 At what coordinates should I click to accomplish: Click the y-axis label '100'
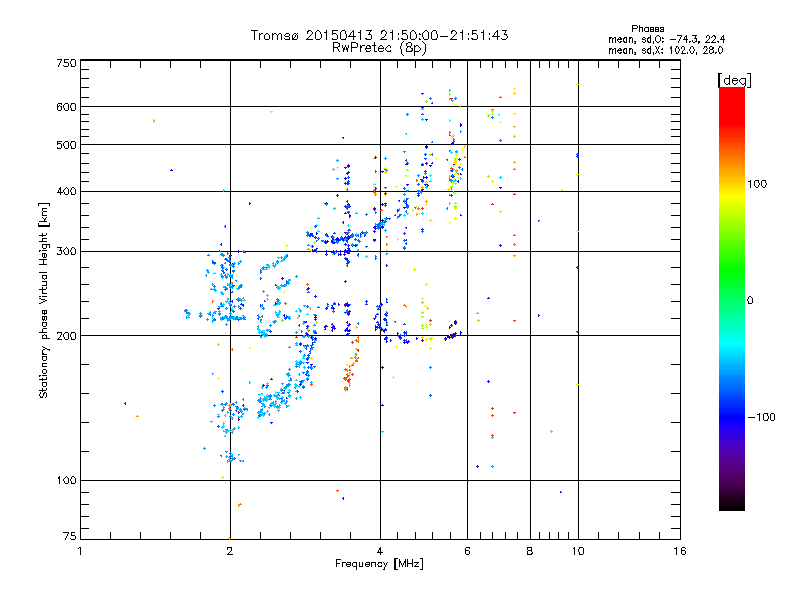66,480
